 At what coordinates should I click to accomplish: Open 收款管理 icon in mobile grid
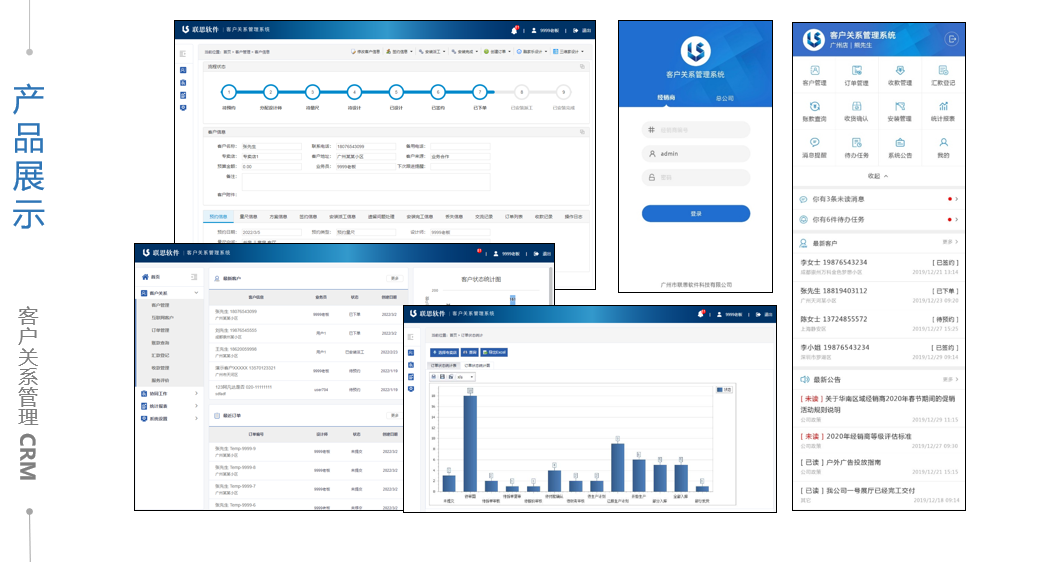pyautogui.click(x=900, y=72)
